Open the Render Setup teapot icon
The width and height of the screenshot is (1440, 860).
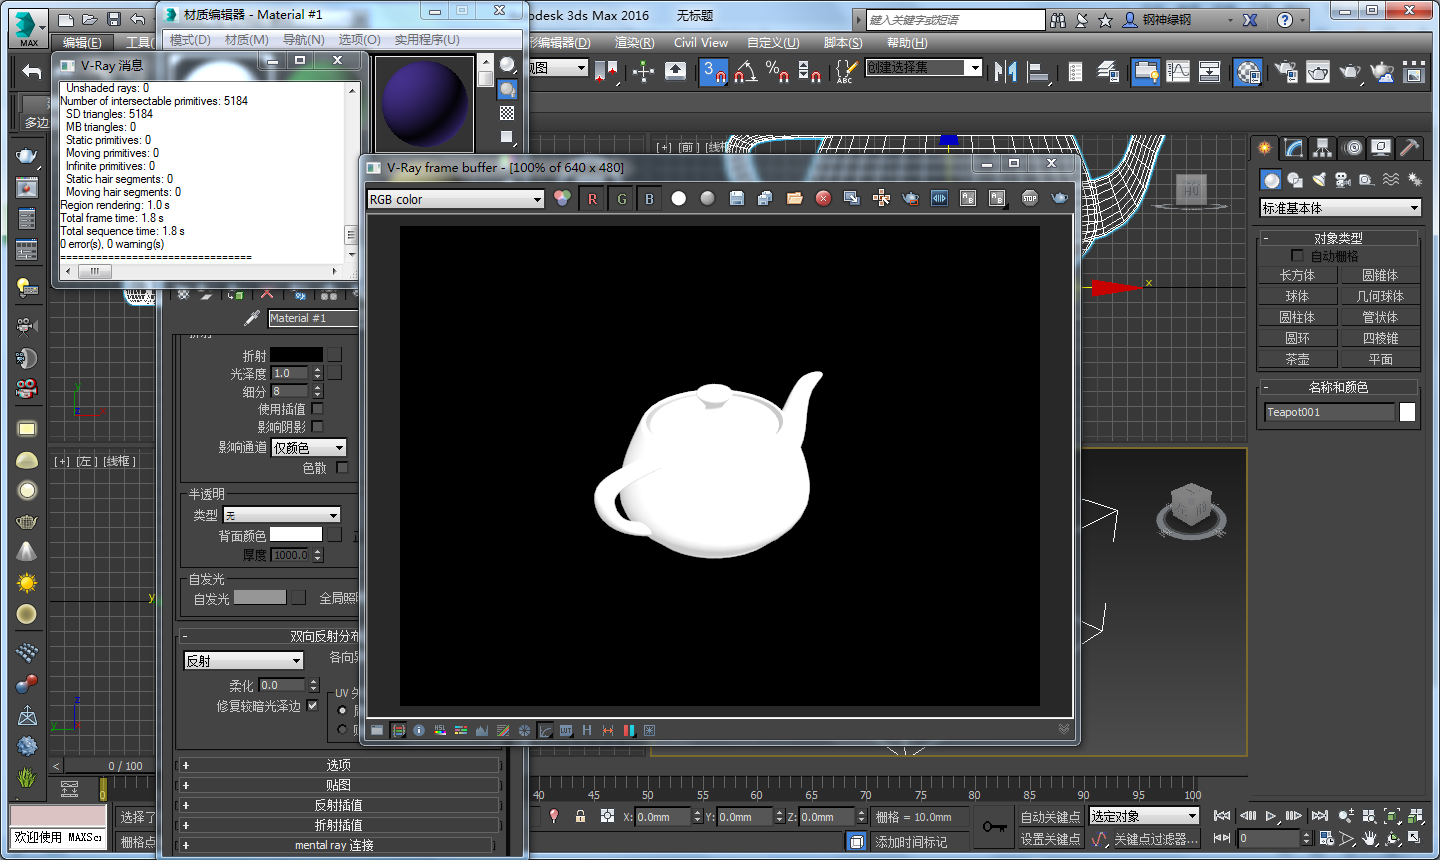click(x=1286, y=72)
